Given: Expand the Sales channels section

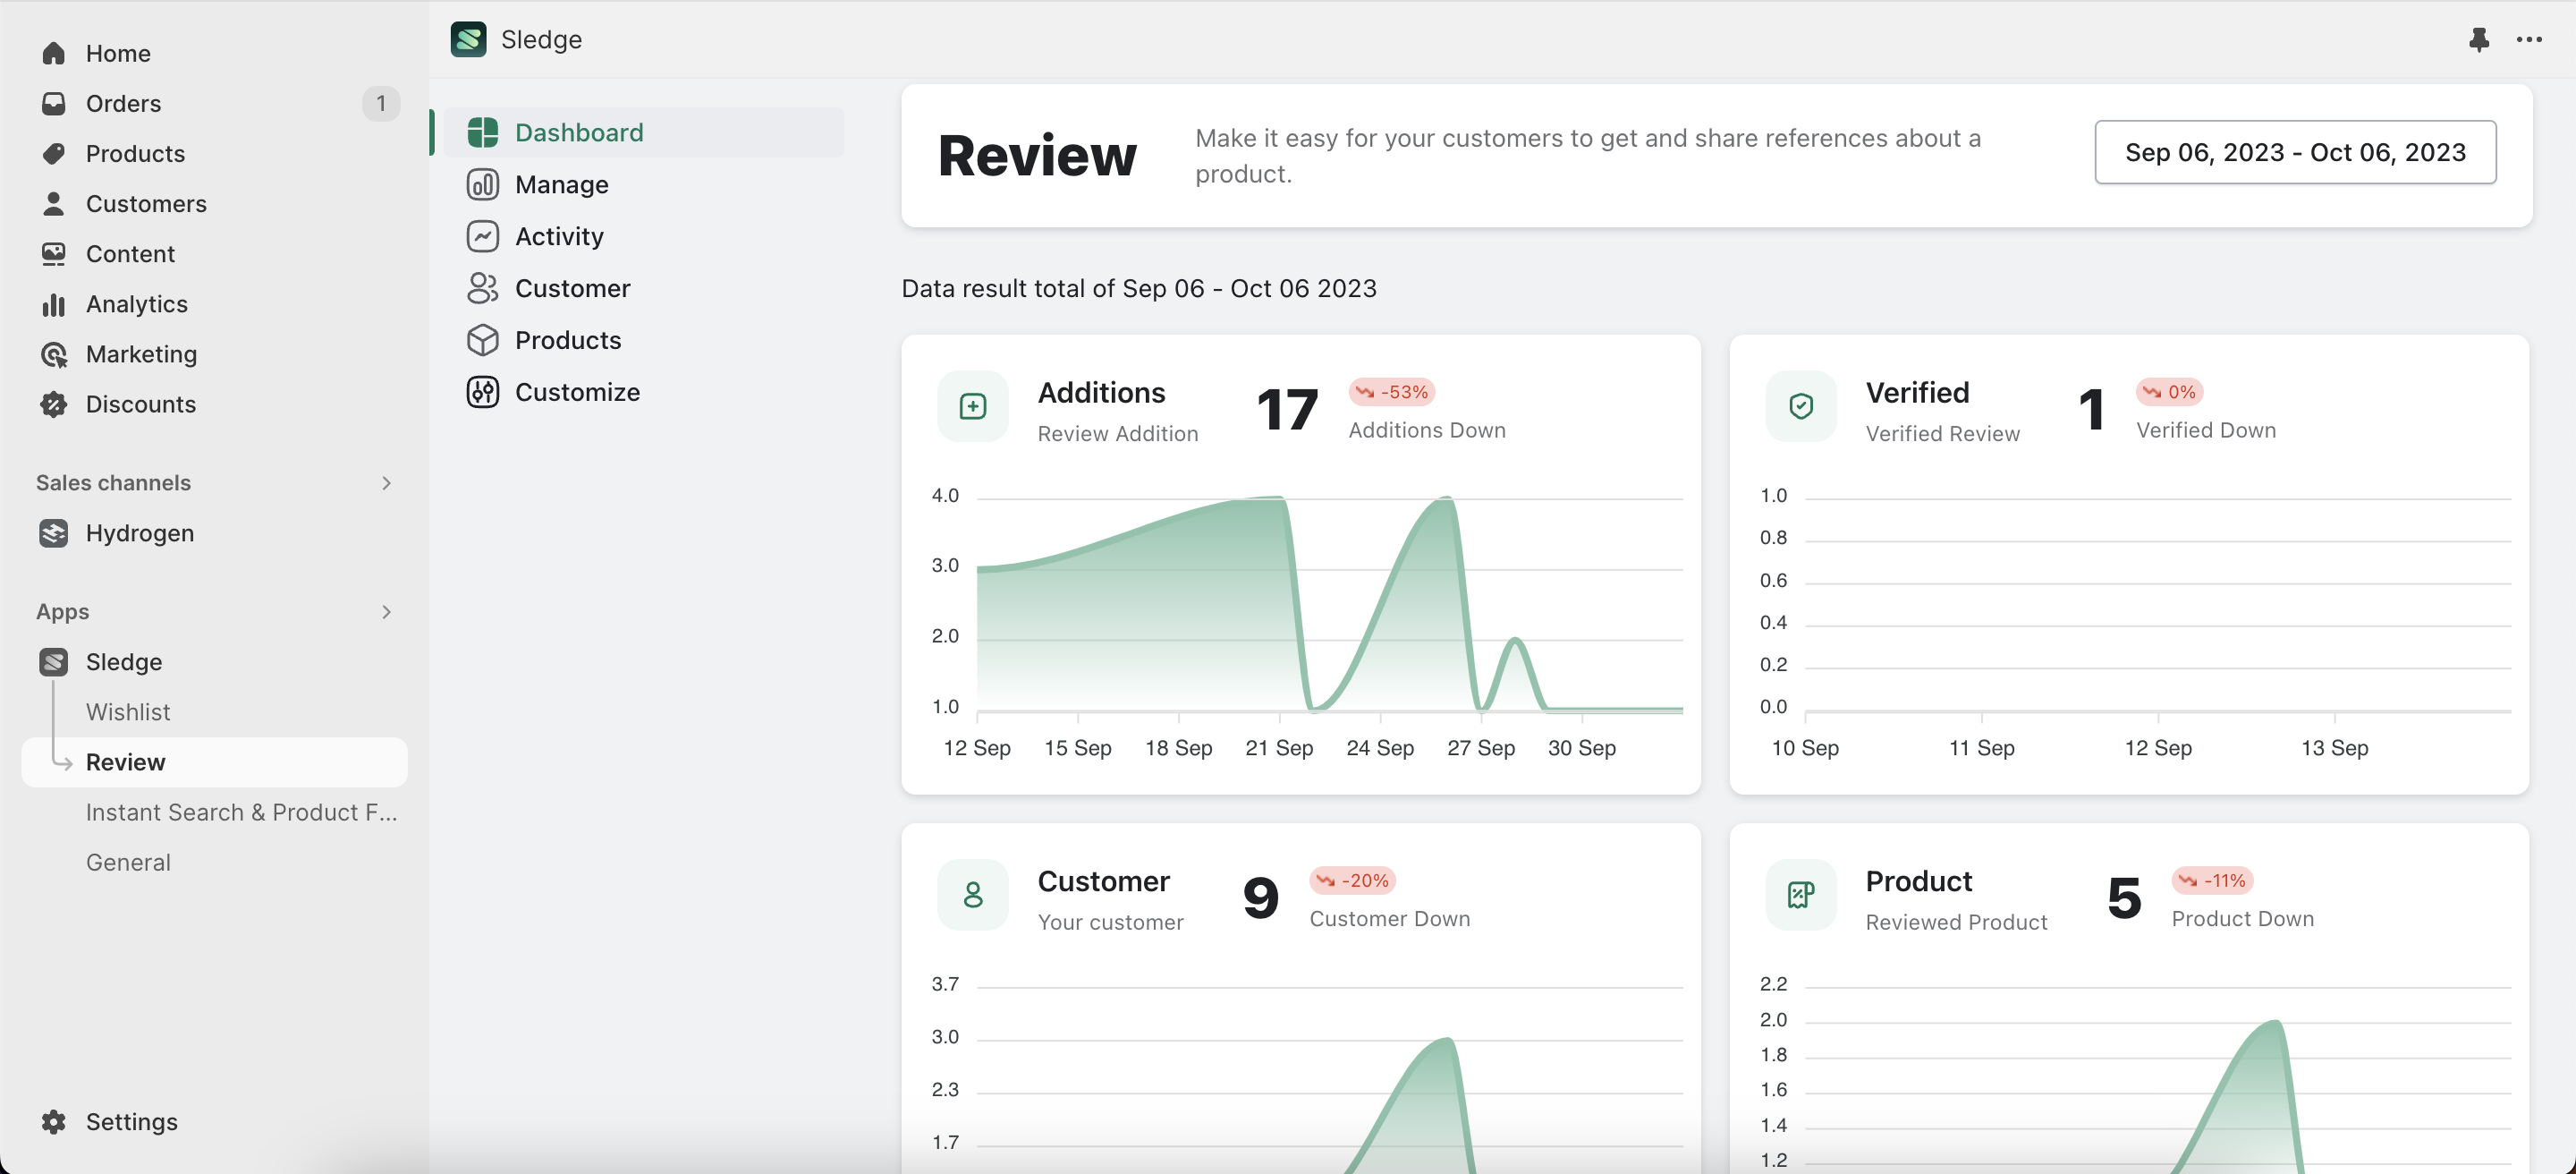Looking at the screenshot, I should [383, 481].
